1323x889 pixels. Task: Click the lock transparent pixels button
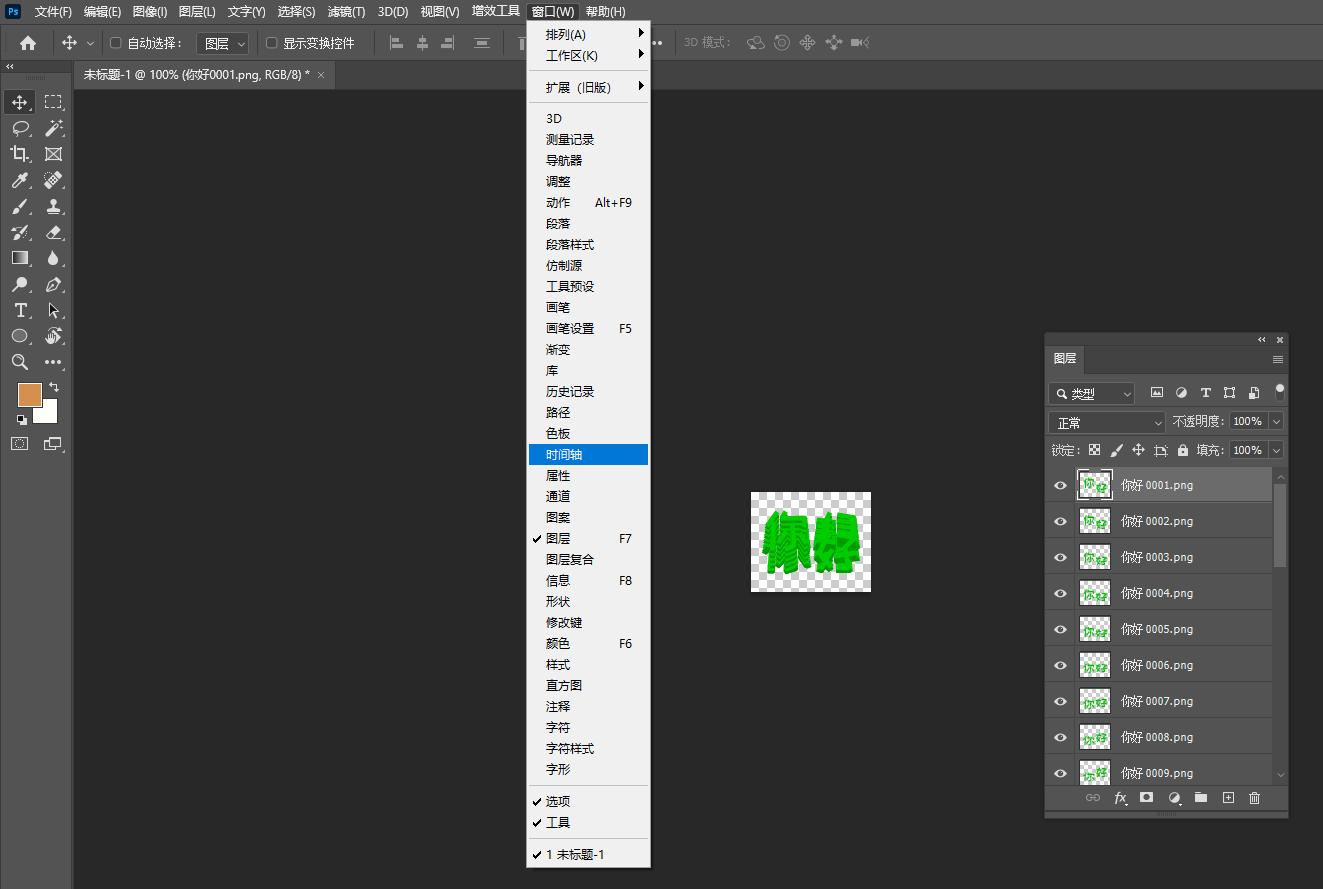tap(1094, 449)
